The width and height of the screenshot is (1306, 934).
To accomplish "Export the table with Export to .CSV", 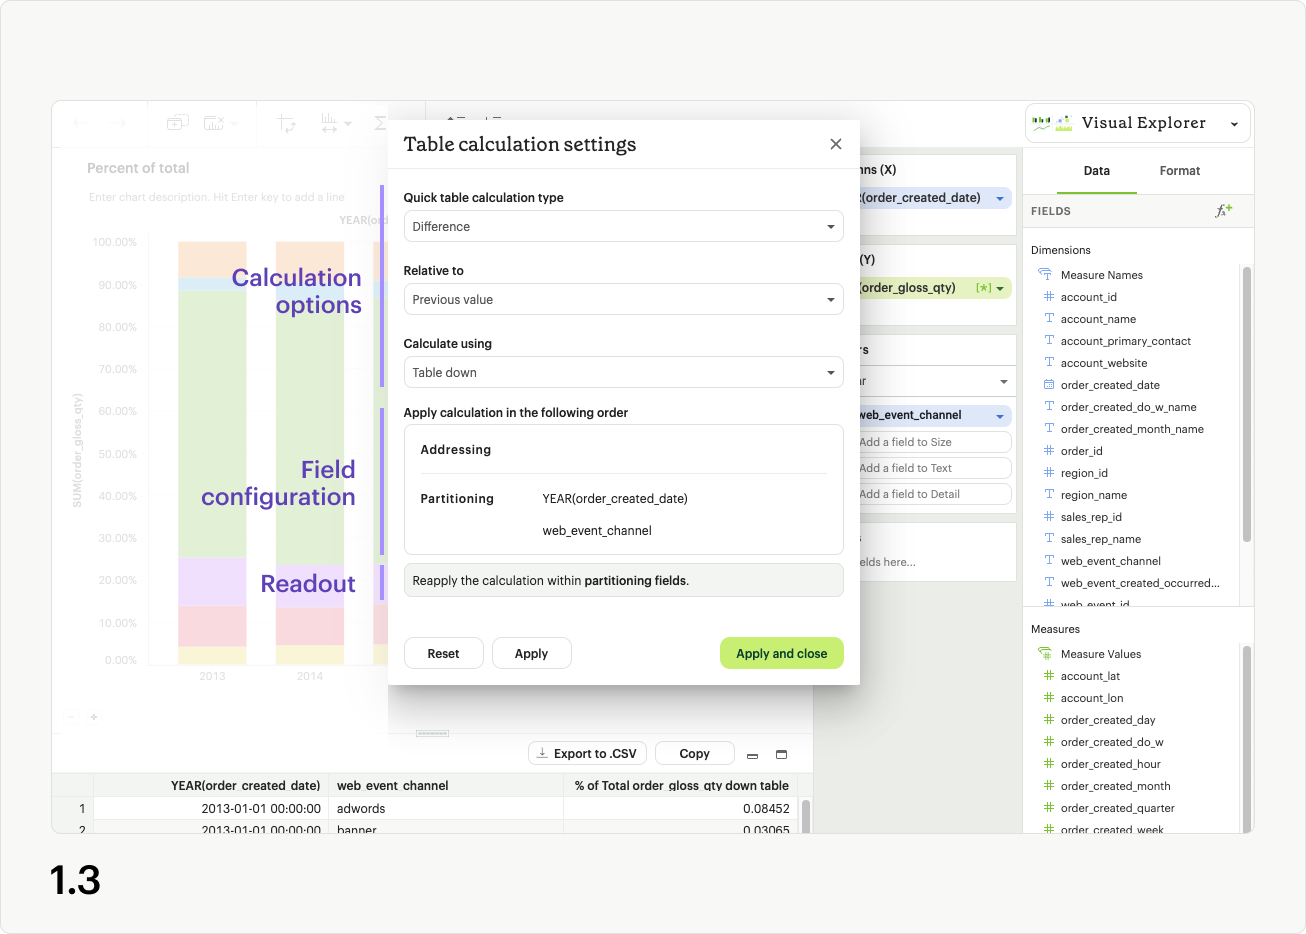I will (587, 754).
